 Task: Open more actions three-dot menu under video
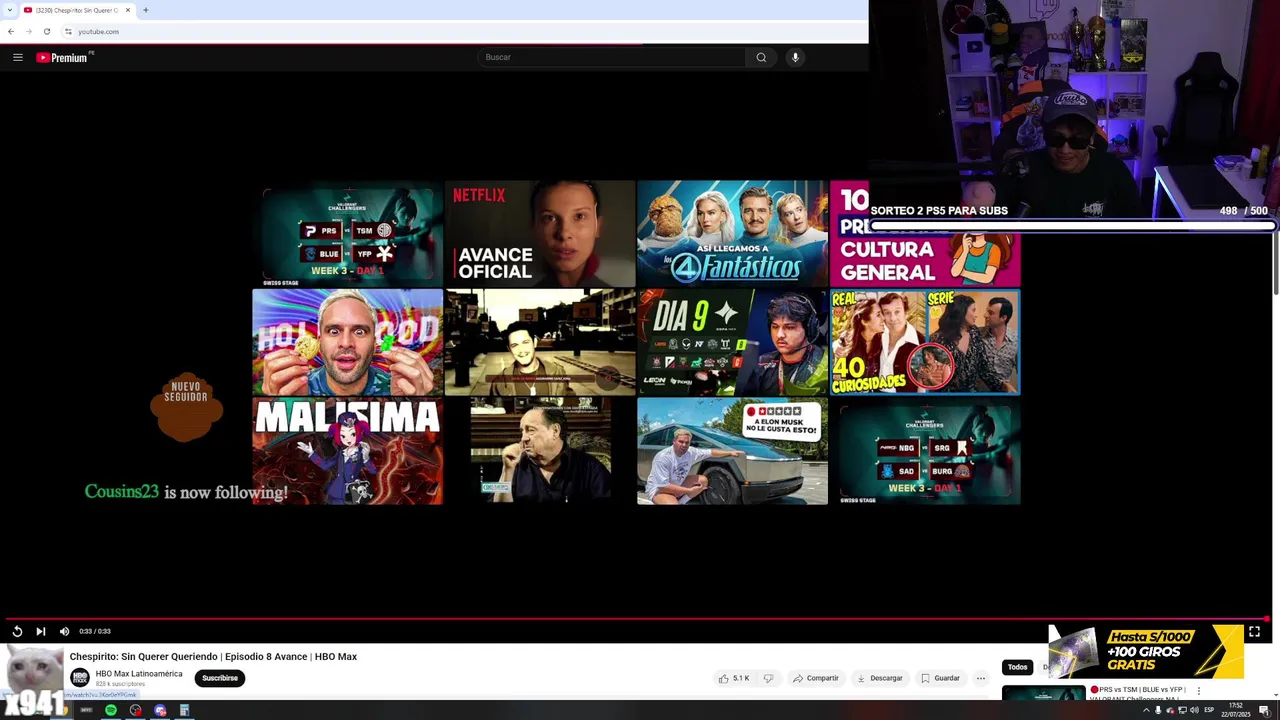pyautogui.click(x=981, y=678)
